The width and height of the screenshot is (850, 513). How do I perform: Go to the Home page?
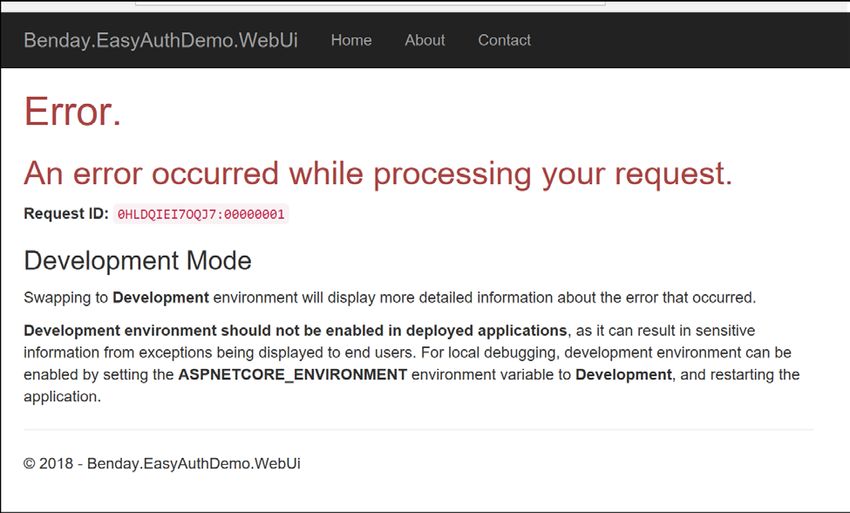point(351,40)
